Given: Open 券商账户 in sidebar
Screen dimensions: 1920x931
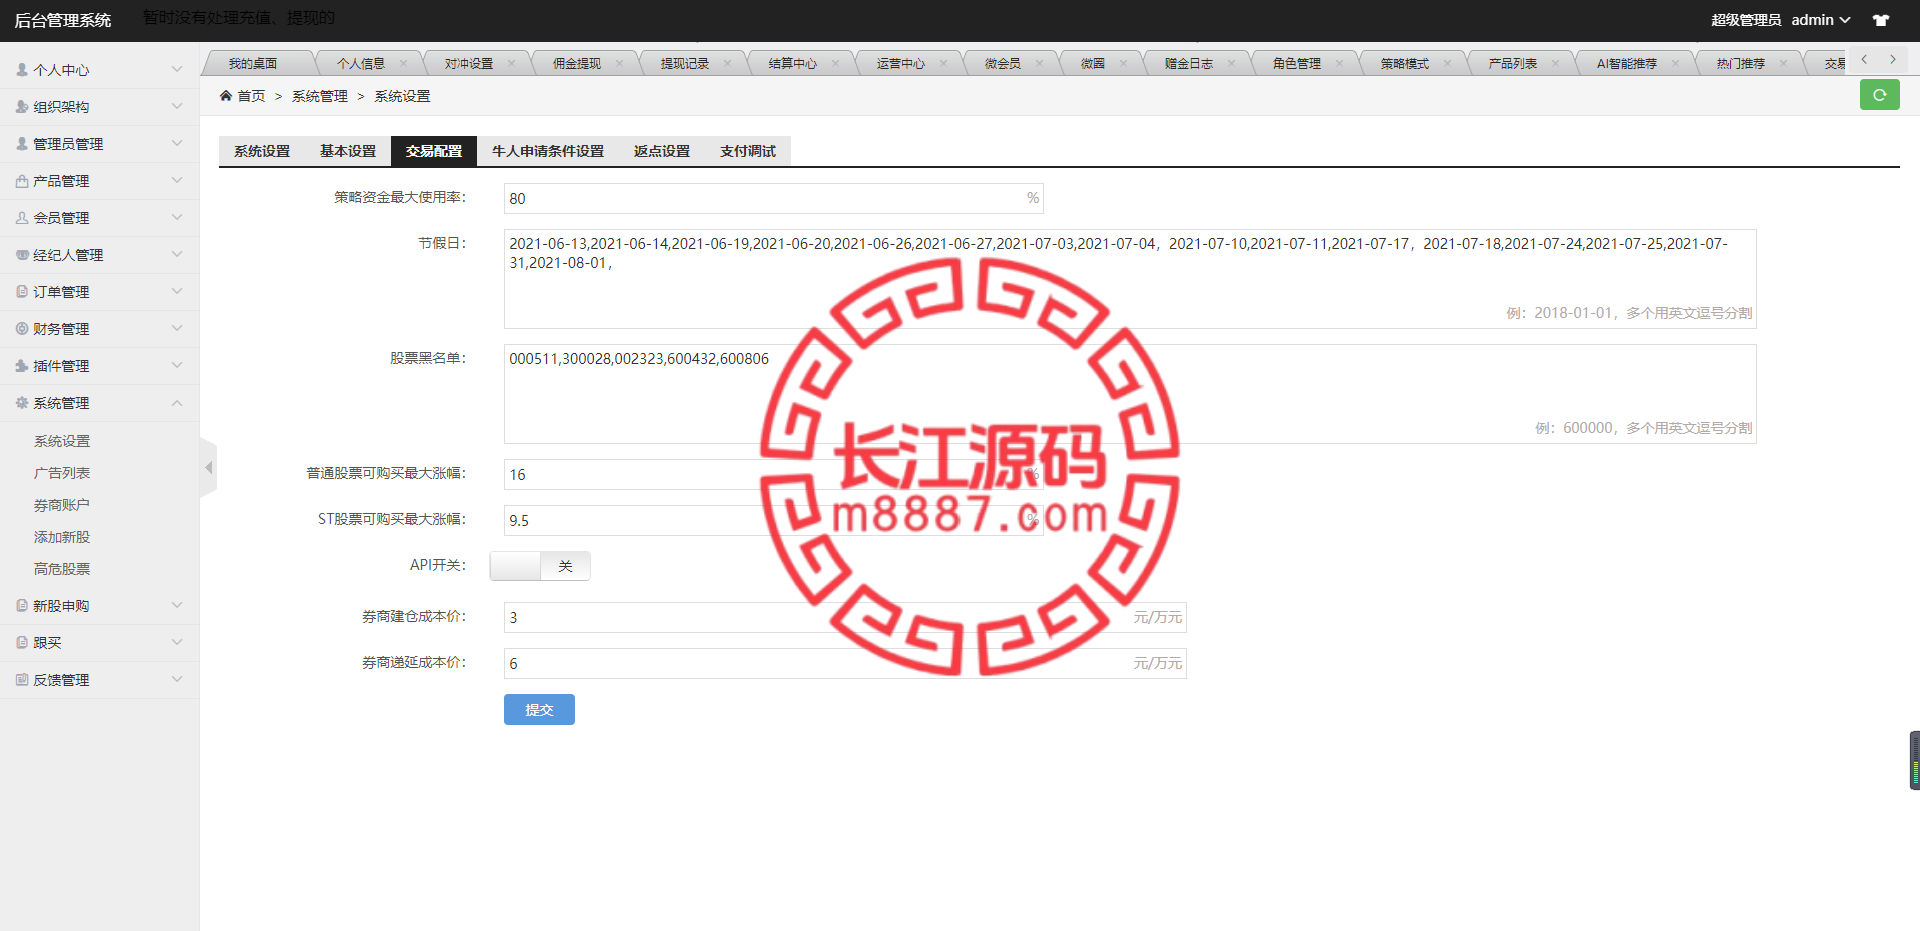Looking at the screenshot, I should 62,505.
